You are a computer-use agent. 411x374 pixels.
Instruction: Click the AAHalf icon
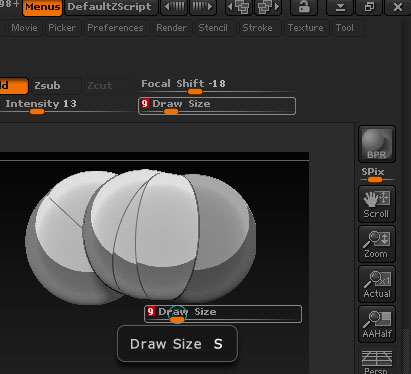pyautogui.click(x=377, y=324)
